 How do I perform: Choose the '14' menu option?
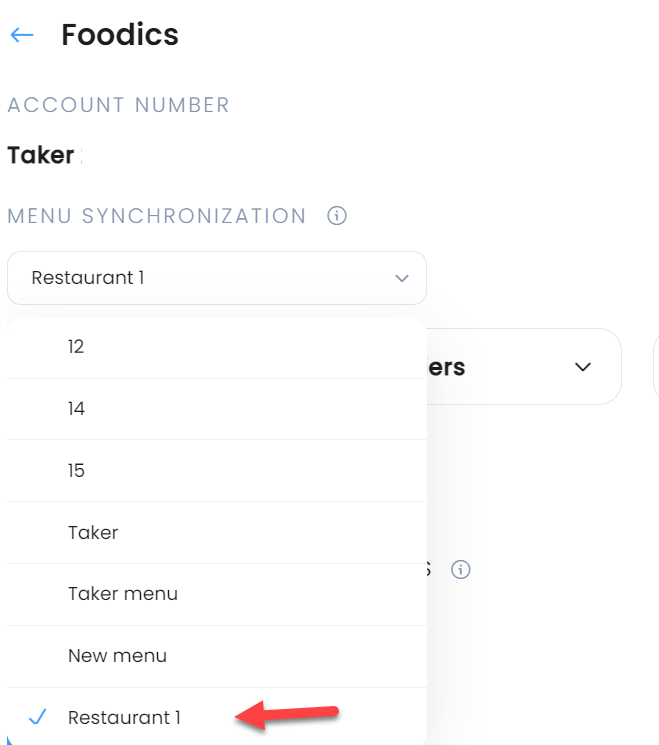coord(217,409)
